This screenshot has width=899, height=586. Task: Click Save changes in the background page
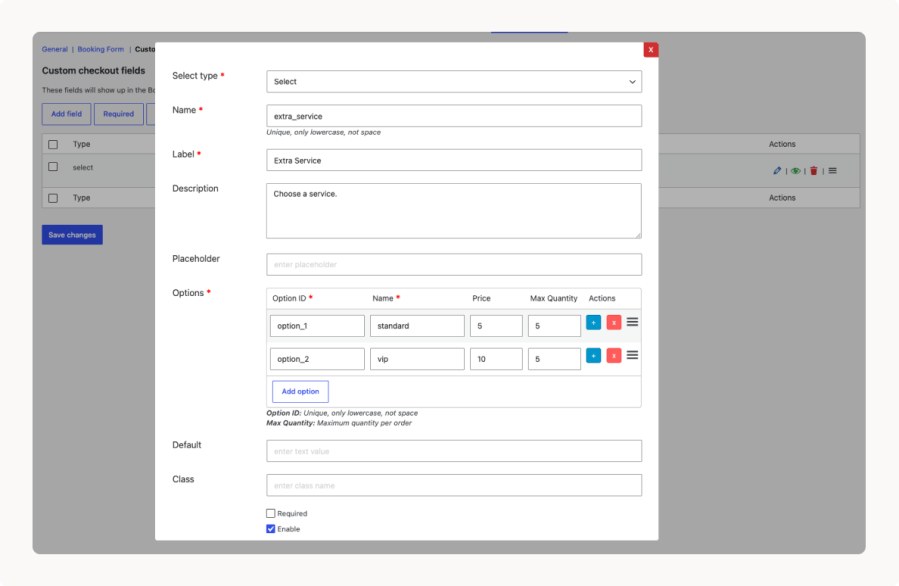[72, 235]
